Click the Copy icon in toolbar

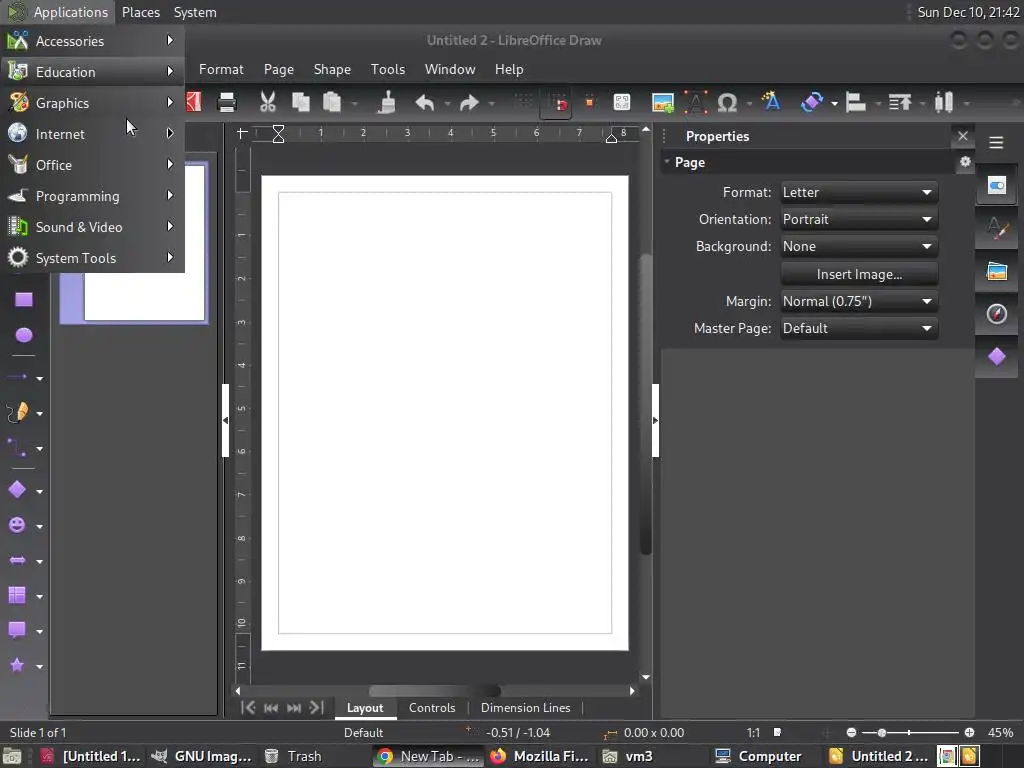pyautogui.click(x=300, y=103)
